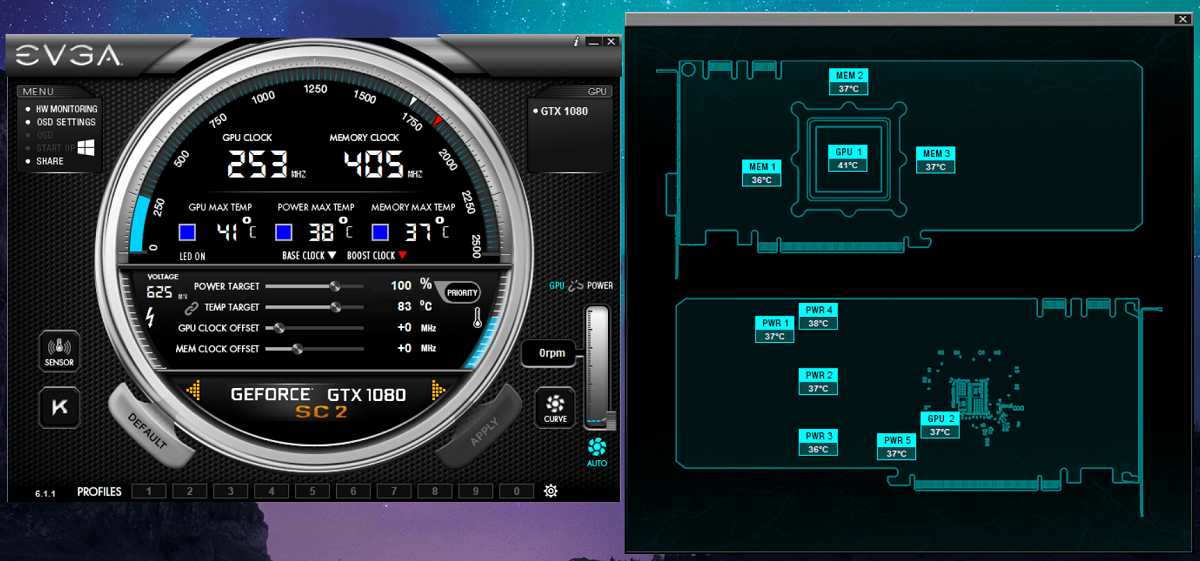The width and height of the screenshot is (1200, 561).
Task: Click the Mem Clock Offset slider handle
Action: pyautogui.click(x=298, y=349)
